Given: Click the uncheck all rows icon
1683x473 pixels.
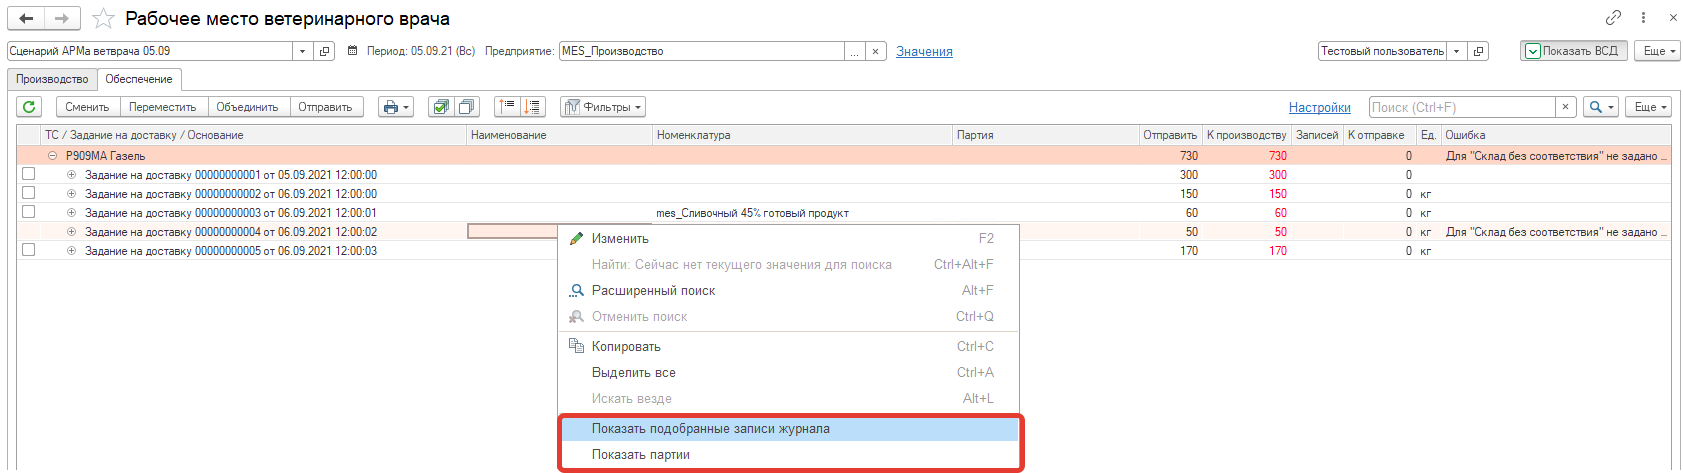Looking at the screenshot, I should pos(466,107).
